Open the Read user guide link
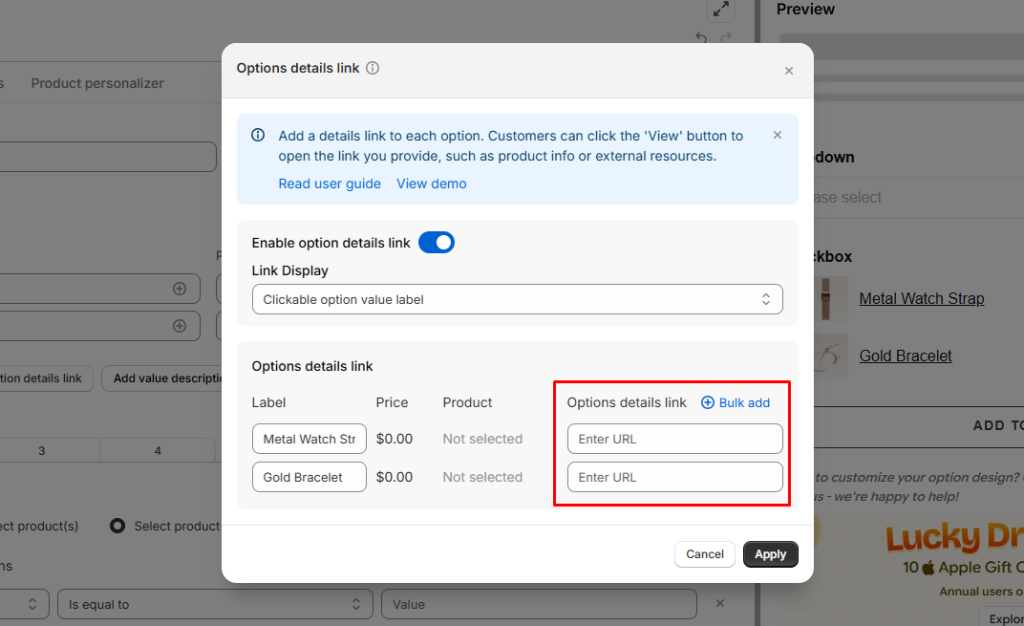1024x626 pixels. [x=329, y=184]
